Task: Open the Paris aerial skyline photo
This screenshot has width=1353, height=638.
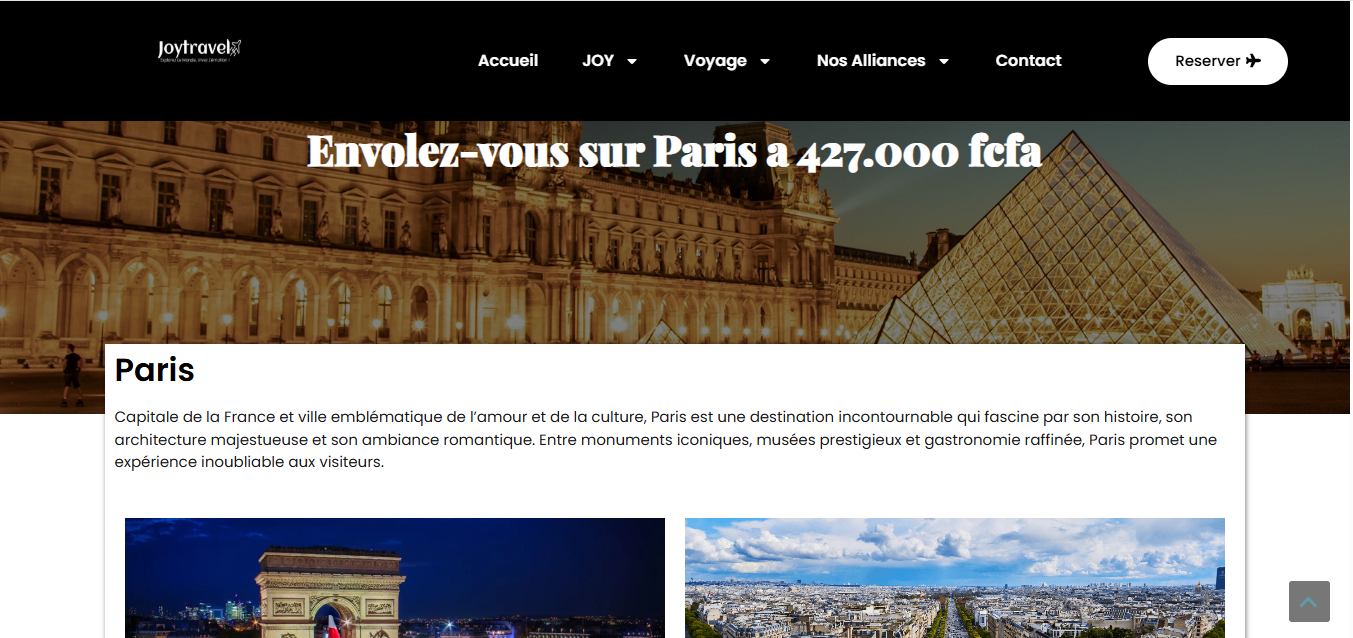Action: [x=955, y=578]
